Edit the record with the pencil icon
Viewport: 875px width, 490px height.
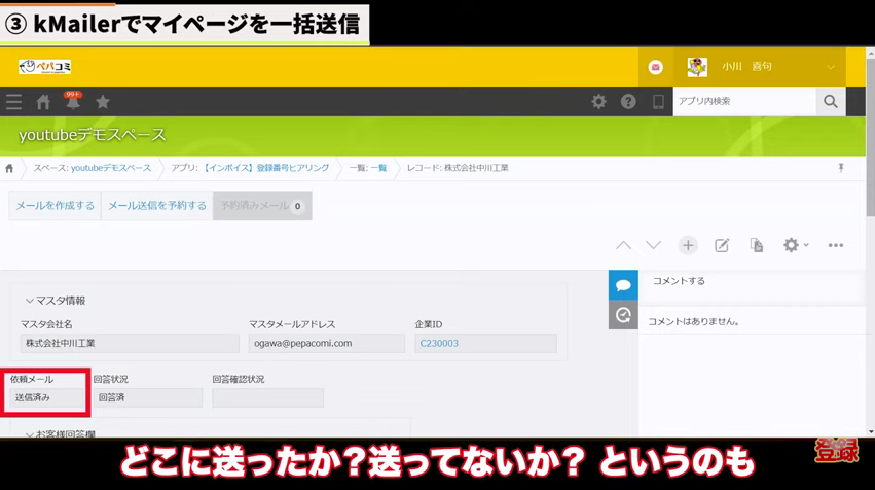click(722, 245)
